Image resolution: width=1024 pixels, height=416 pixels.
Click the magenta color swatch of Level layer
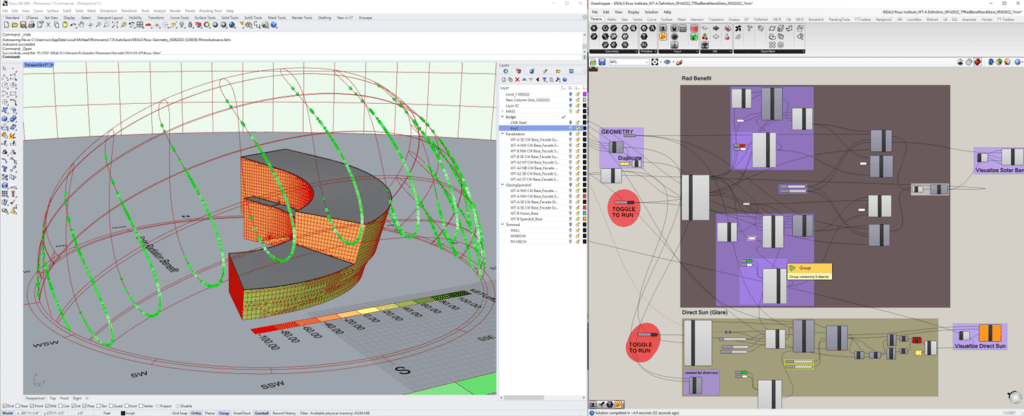click(584, 94)
